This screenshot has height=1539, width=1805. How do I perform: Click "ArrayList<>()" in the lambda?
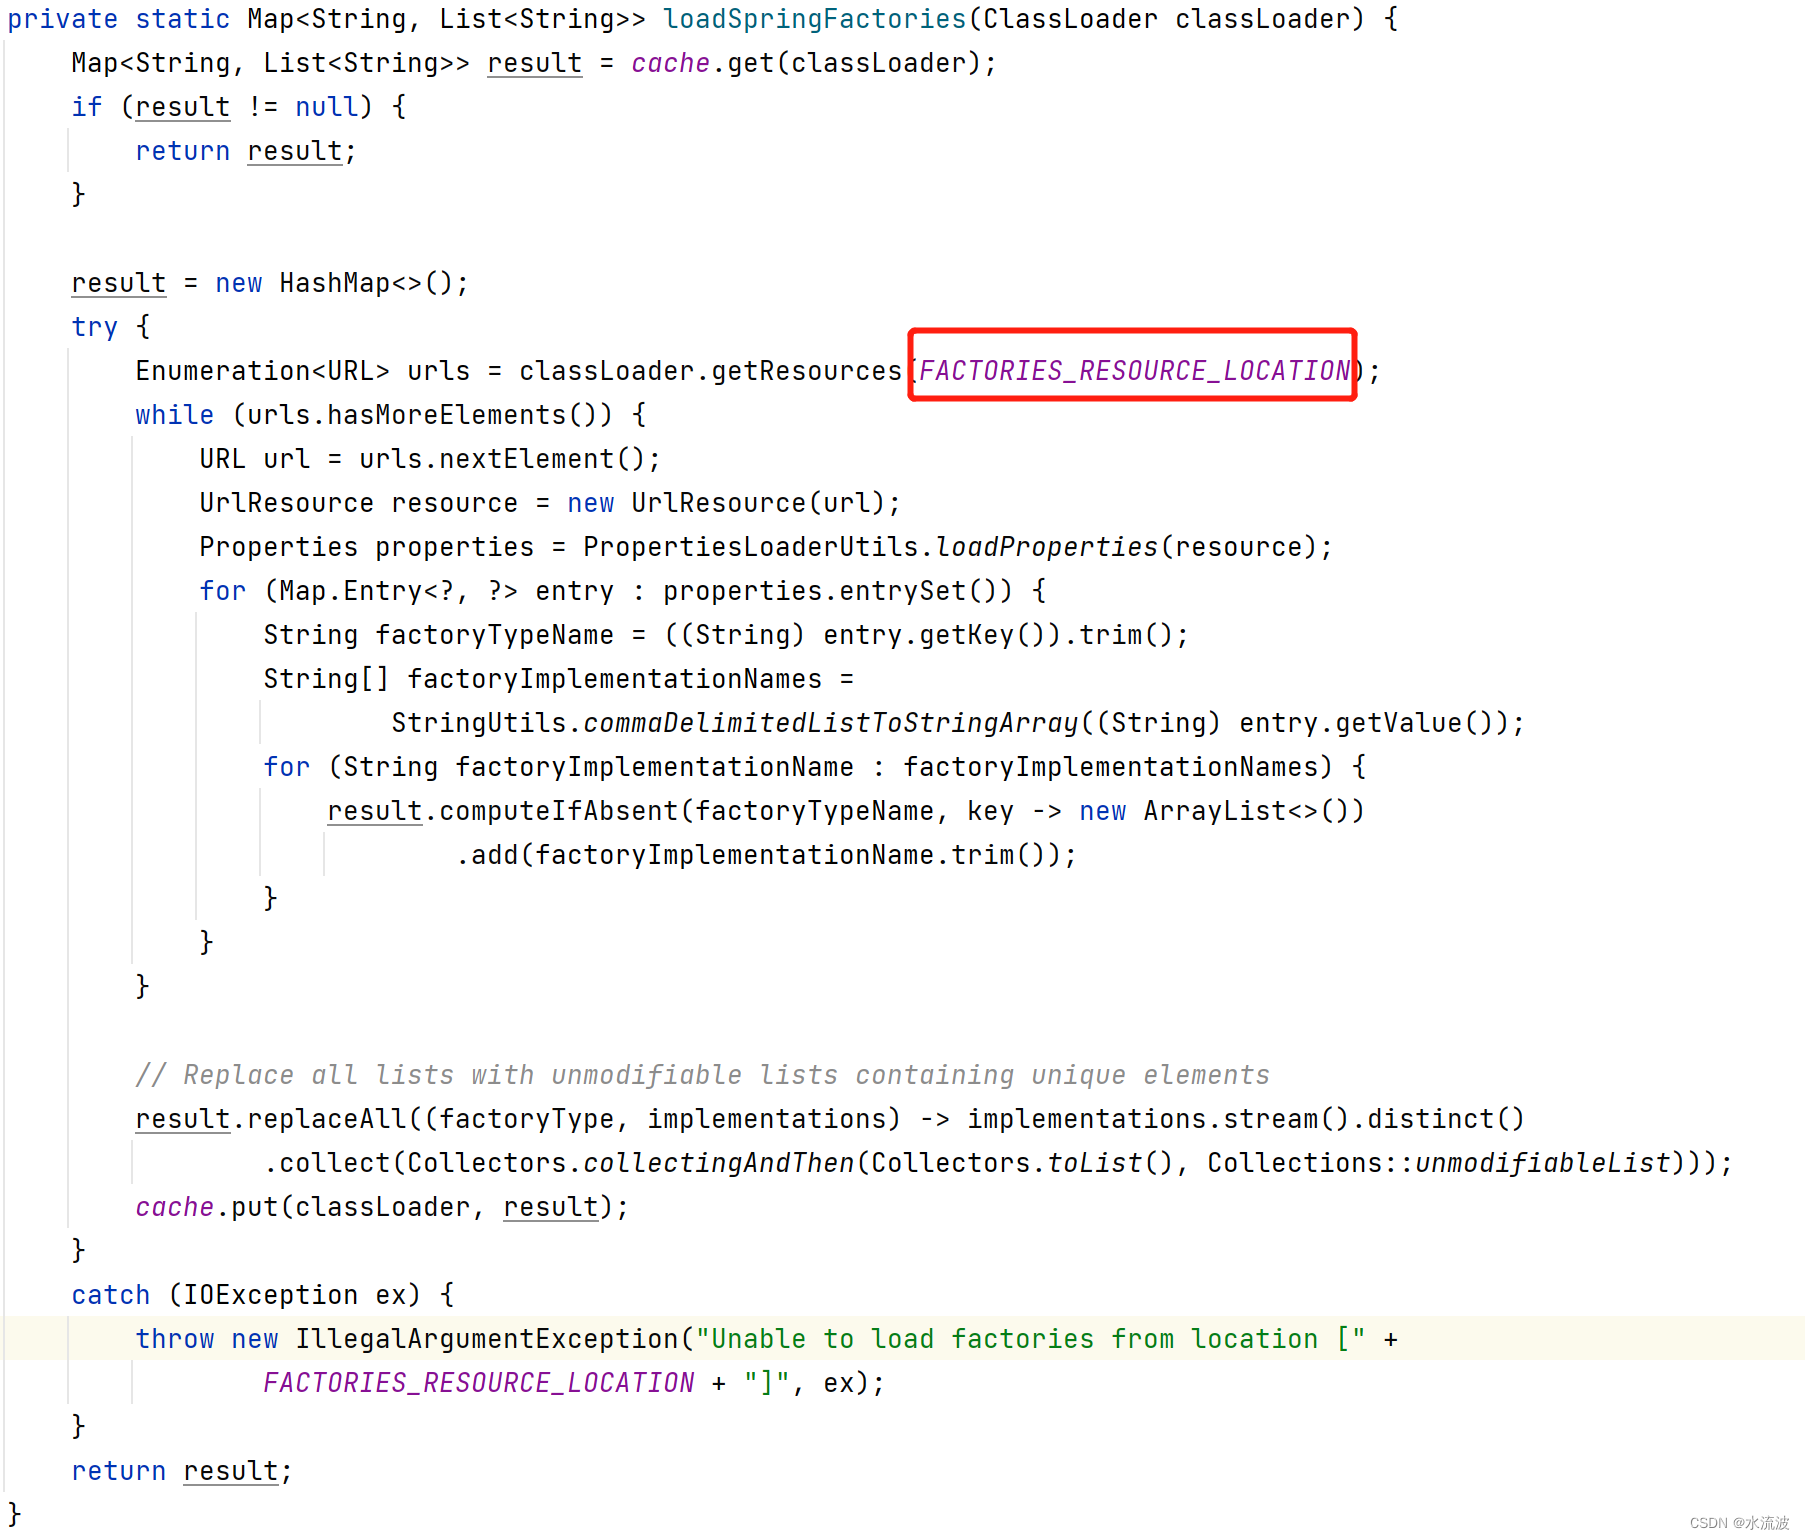point(1246,811)
